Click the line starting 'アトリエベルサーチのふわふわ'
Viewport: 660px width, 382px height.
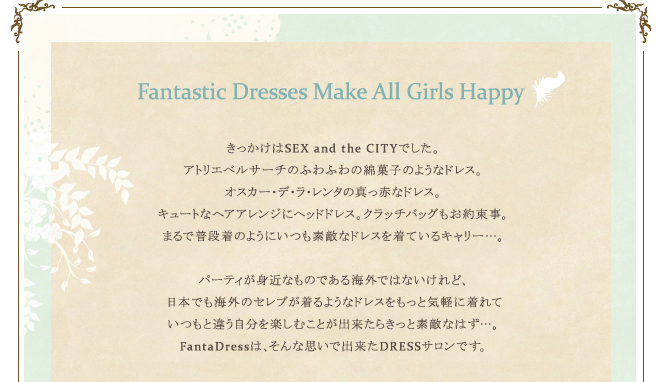pos(333,170)
